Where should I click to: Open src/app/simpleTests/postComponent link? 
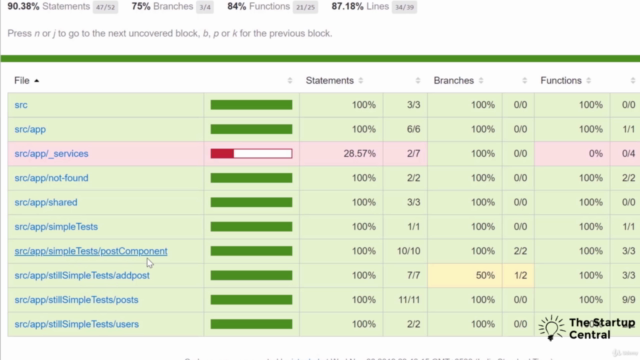tap(91, 251)
